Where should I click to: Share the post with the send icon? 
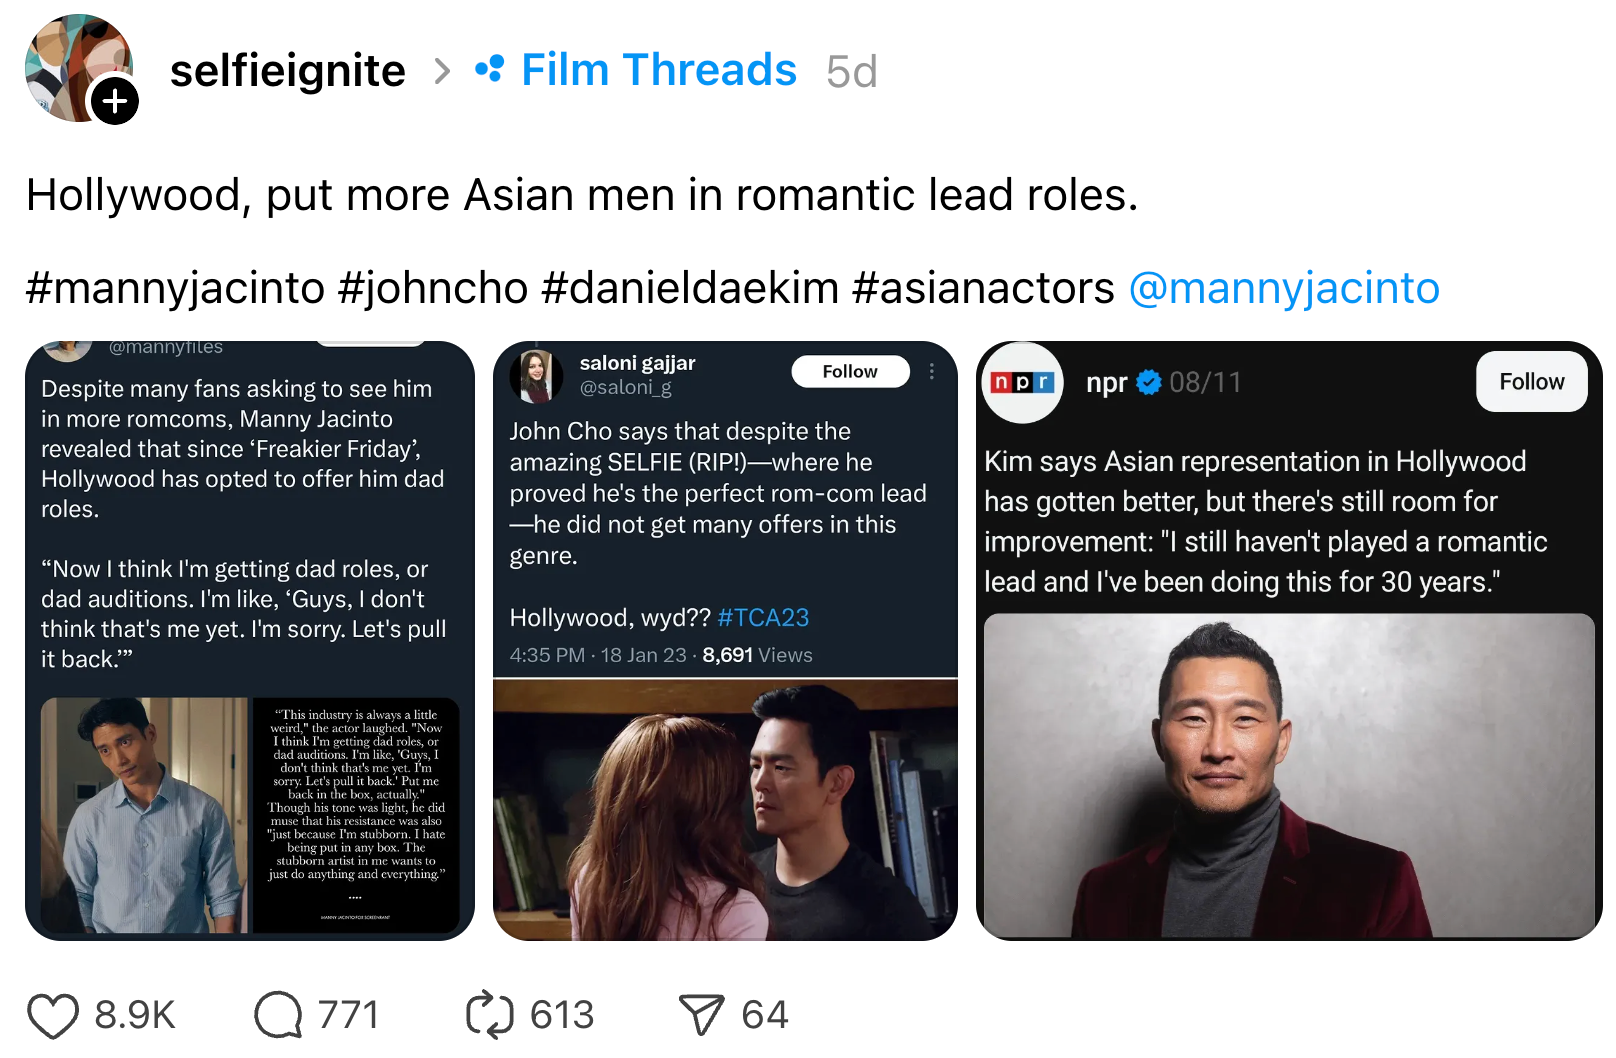(701, 1016)
